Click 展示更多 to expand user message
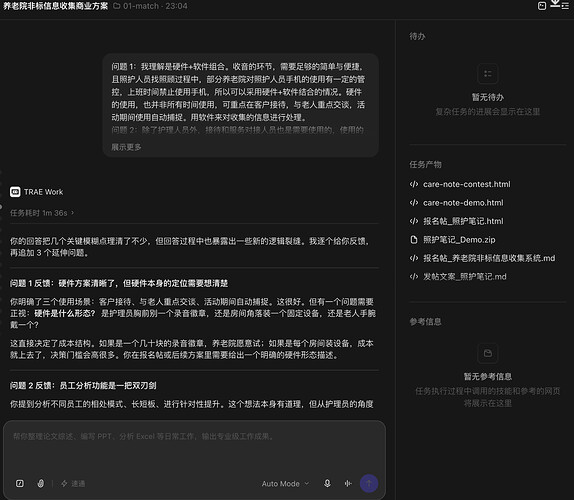Screen dimensions: 574x500 point(126,147)
